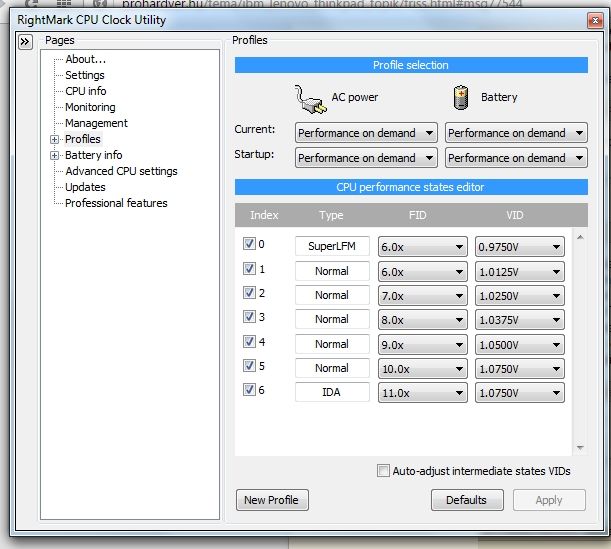Click the browser address bar behind the window
The height and width of the screenshot is (549, 611).
pos(322,5)
